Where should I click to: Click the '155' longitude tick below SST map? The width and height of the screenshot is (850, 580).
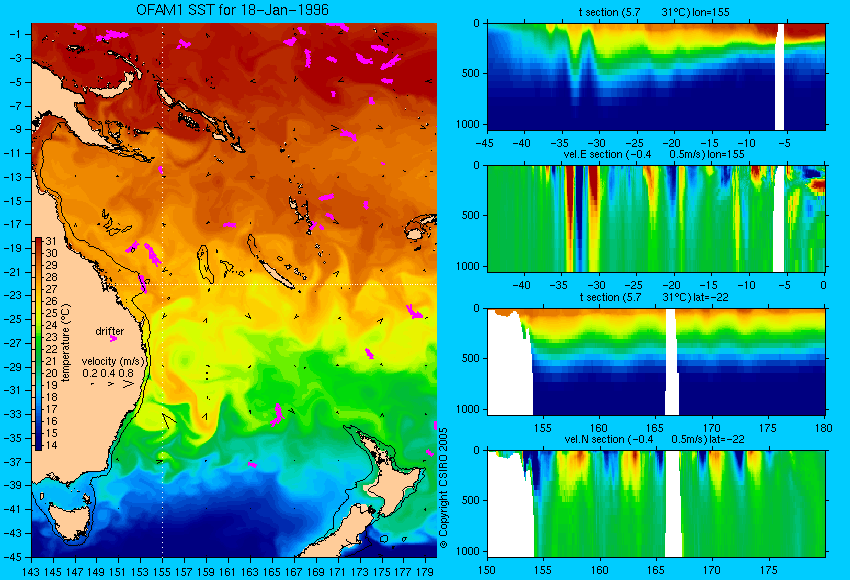pyautogui.click(x=162, y=571)
